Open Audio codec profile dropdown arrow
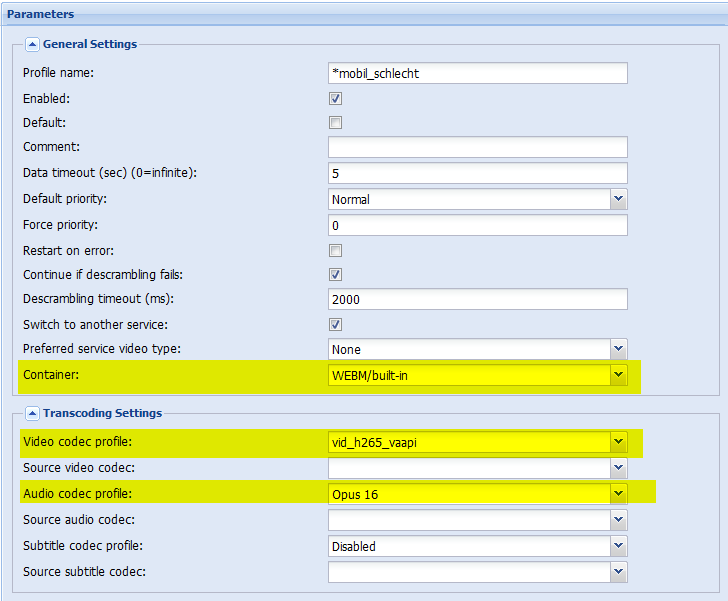The height and width of the screenshot is (601, 728). [618, 494]
